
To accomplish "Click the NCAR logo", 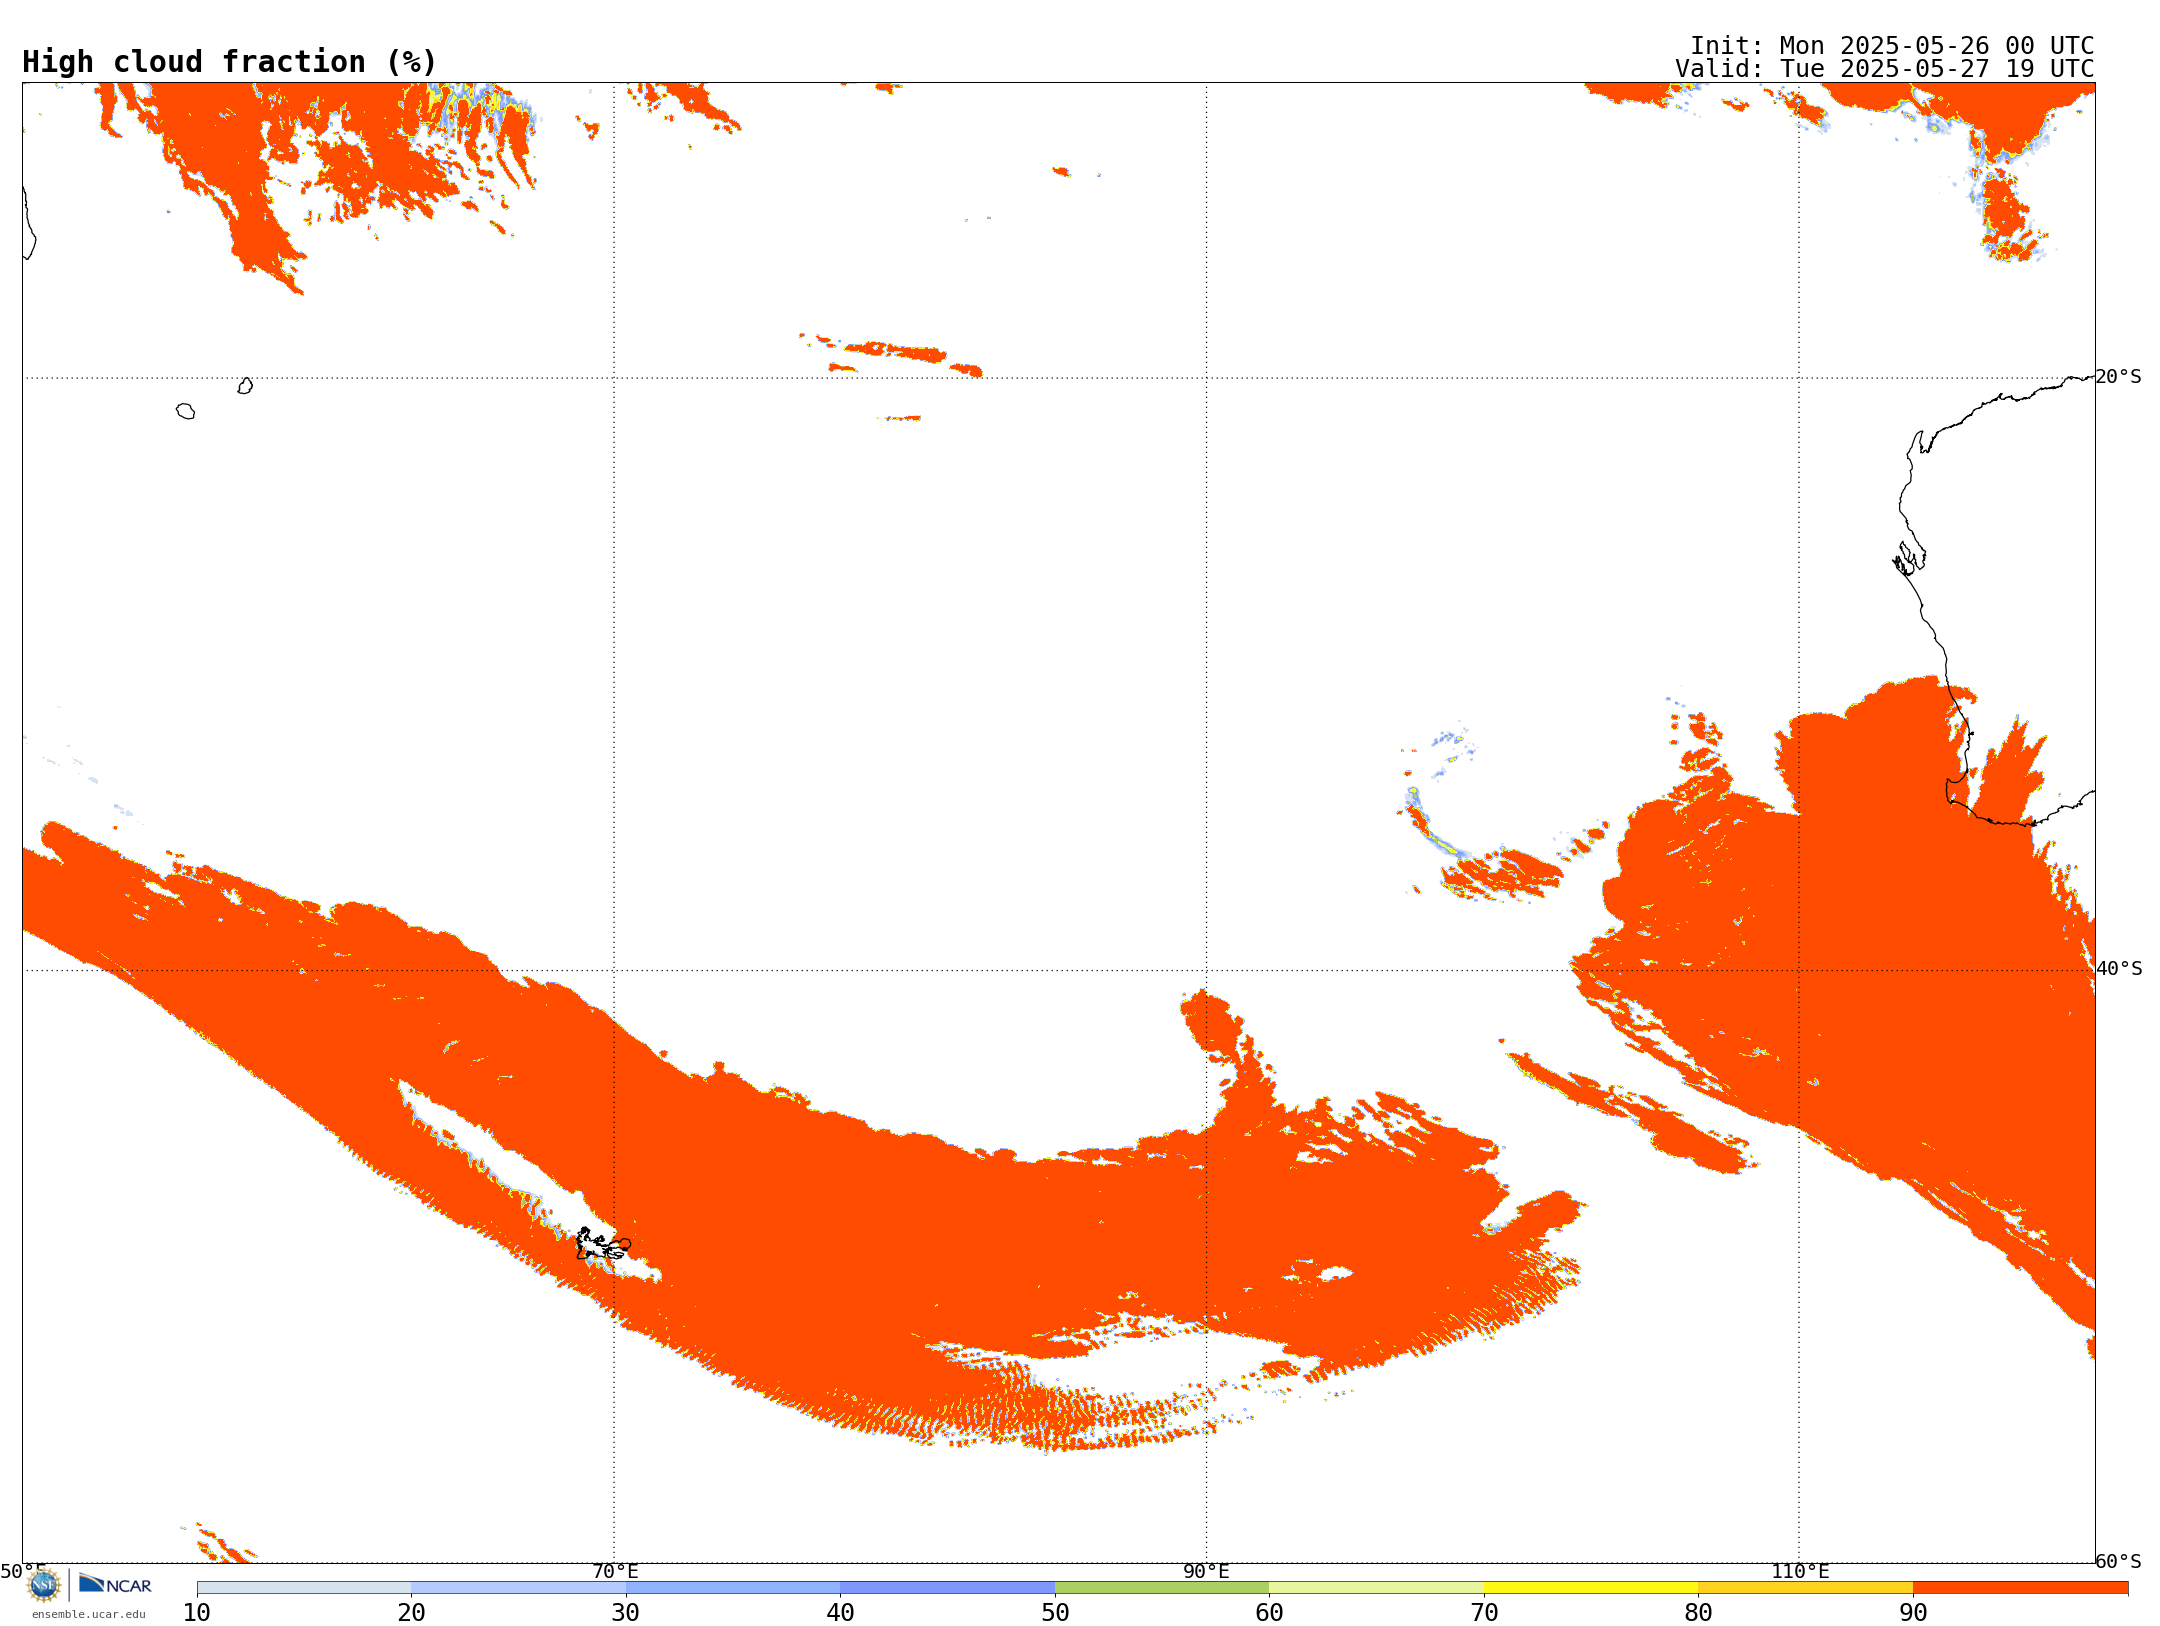I will [115, 1584].
